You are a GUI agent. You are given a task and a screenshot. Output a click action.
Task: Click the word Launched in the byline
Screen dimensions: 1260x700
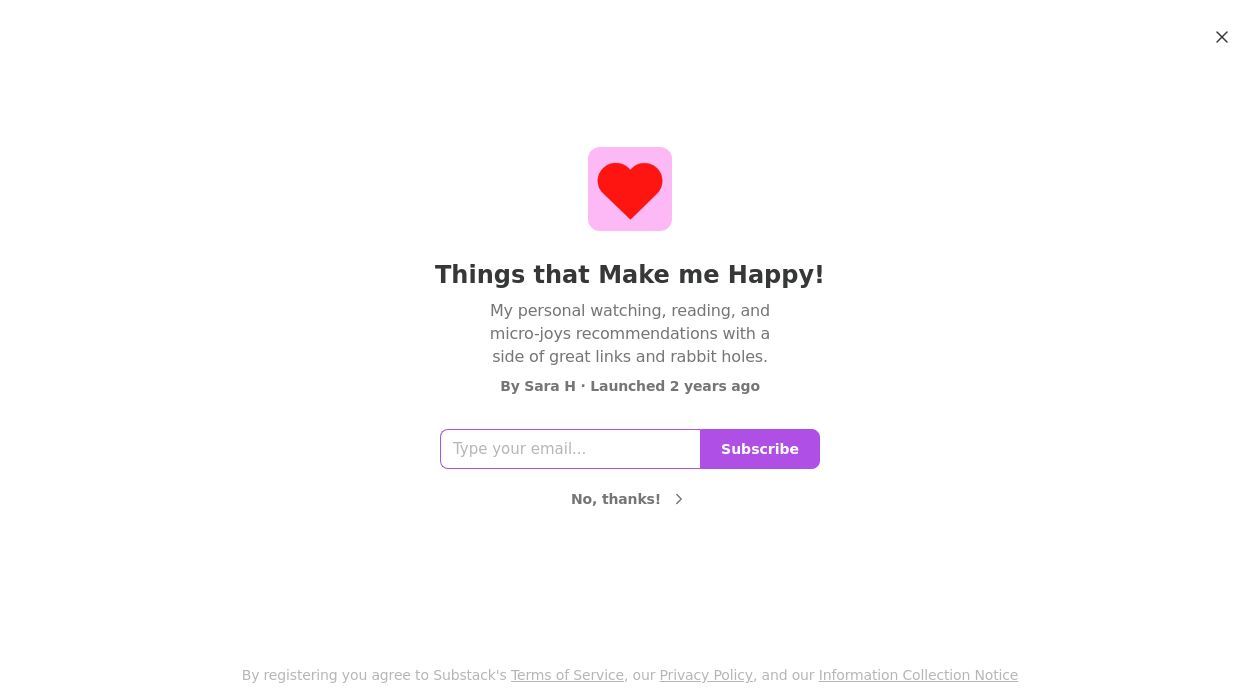(627, 386)
